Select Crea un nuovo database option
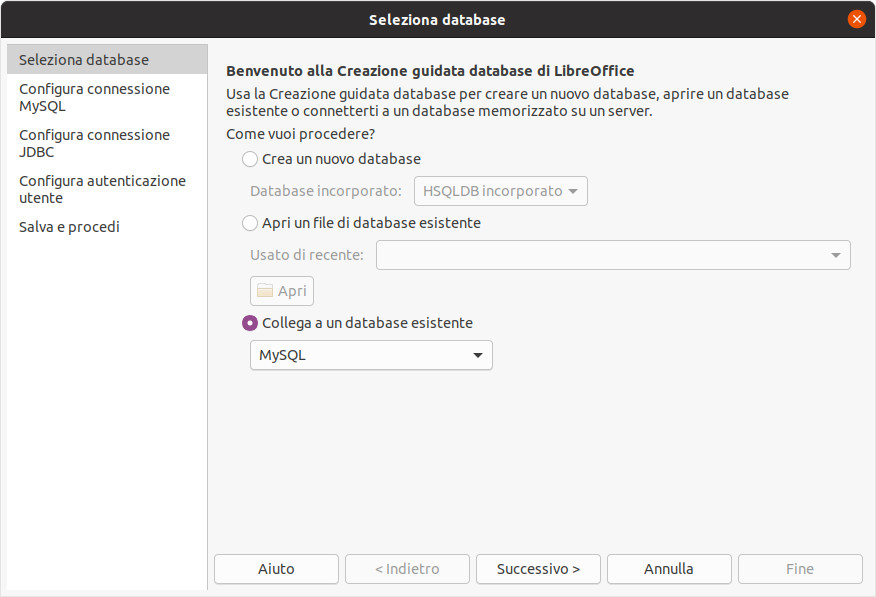This screenshot has height=597, width=876. pos(250,159)
